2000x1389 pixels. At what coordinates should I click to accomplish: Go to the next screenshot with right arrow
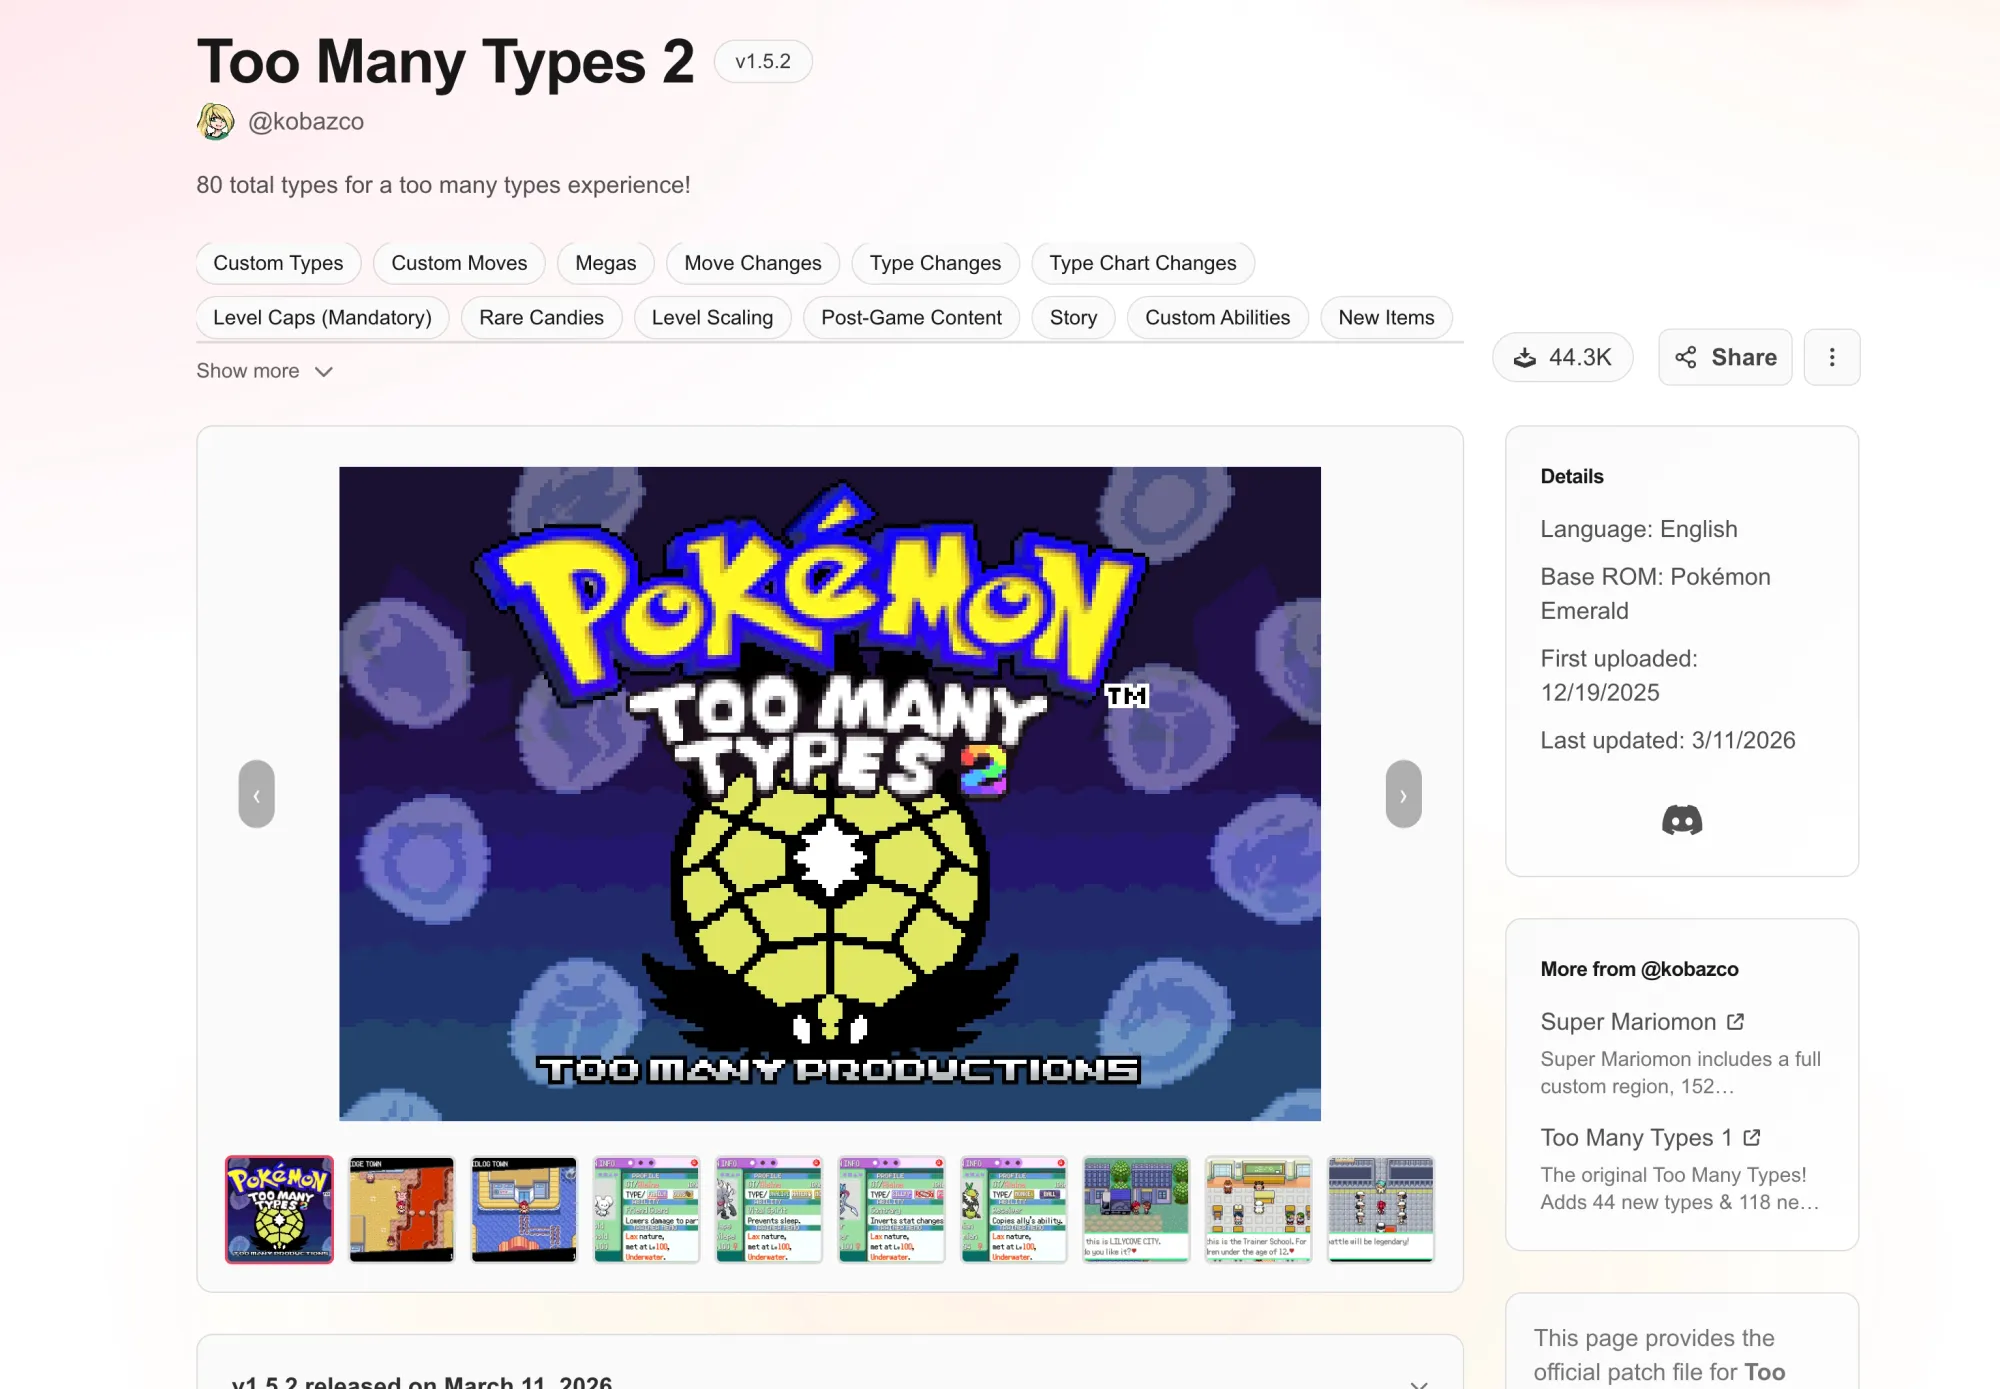(x=1402, y=794)
